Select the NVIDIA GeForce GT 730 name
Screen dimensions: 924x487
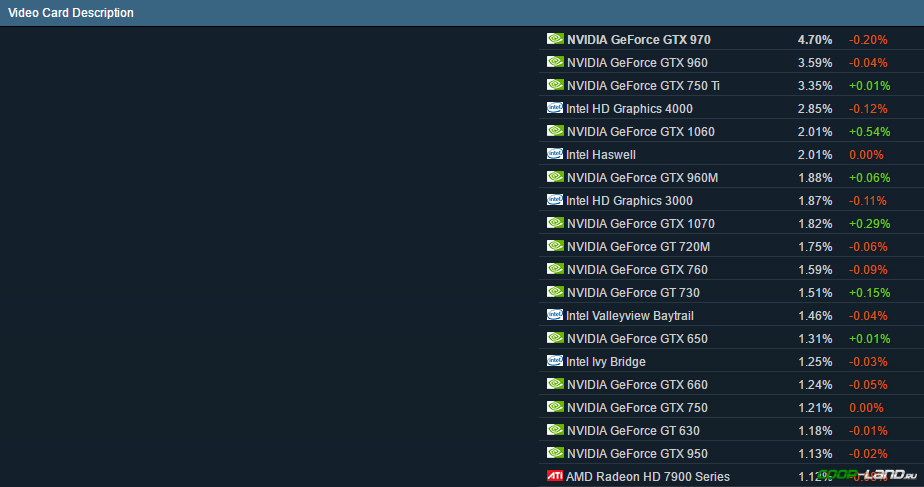click(633, 293)
